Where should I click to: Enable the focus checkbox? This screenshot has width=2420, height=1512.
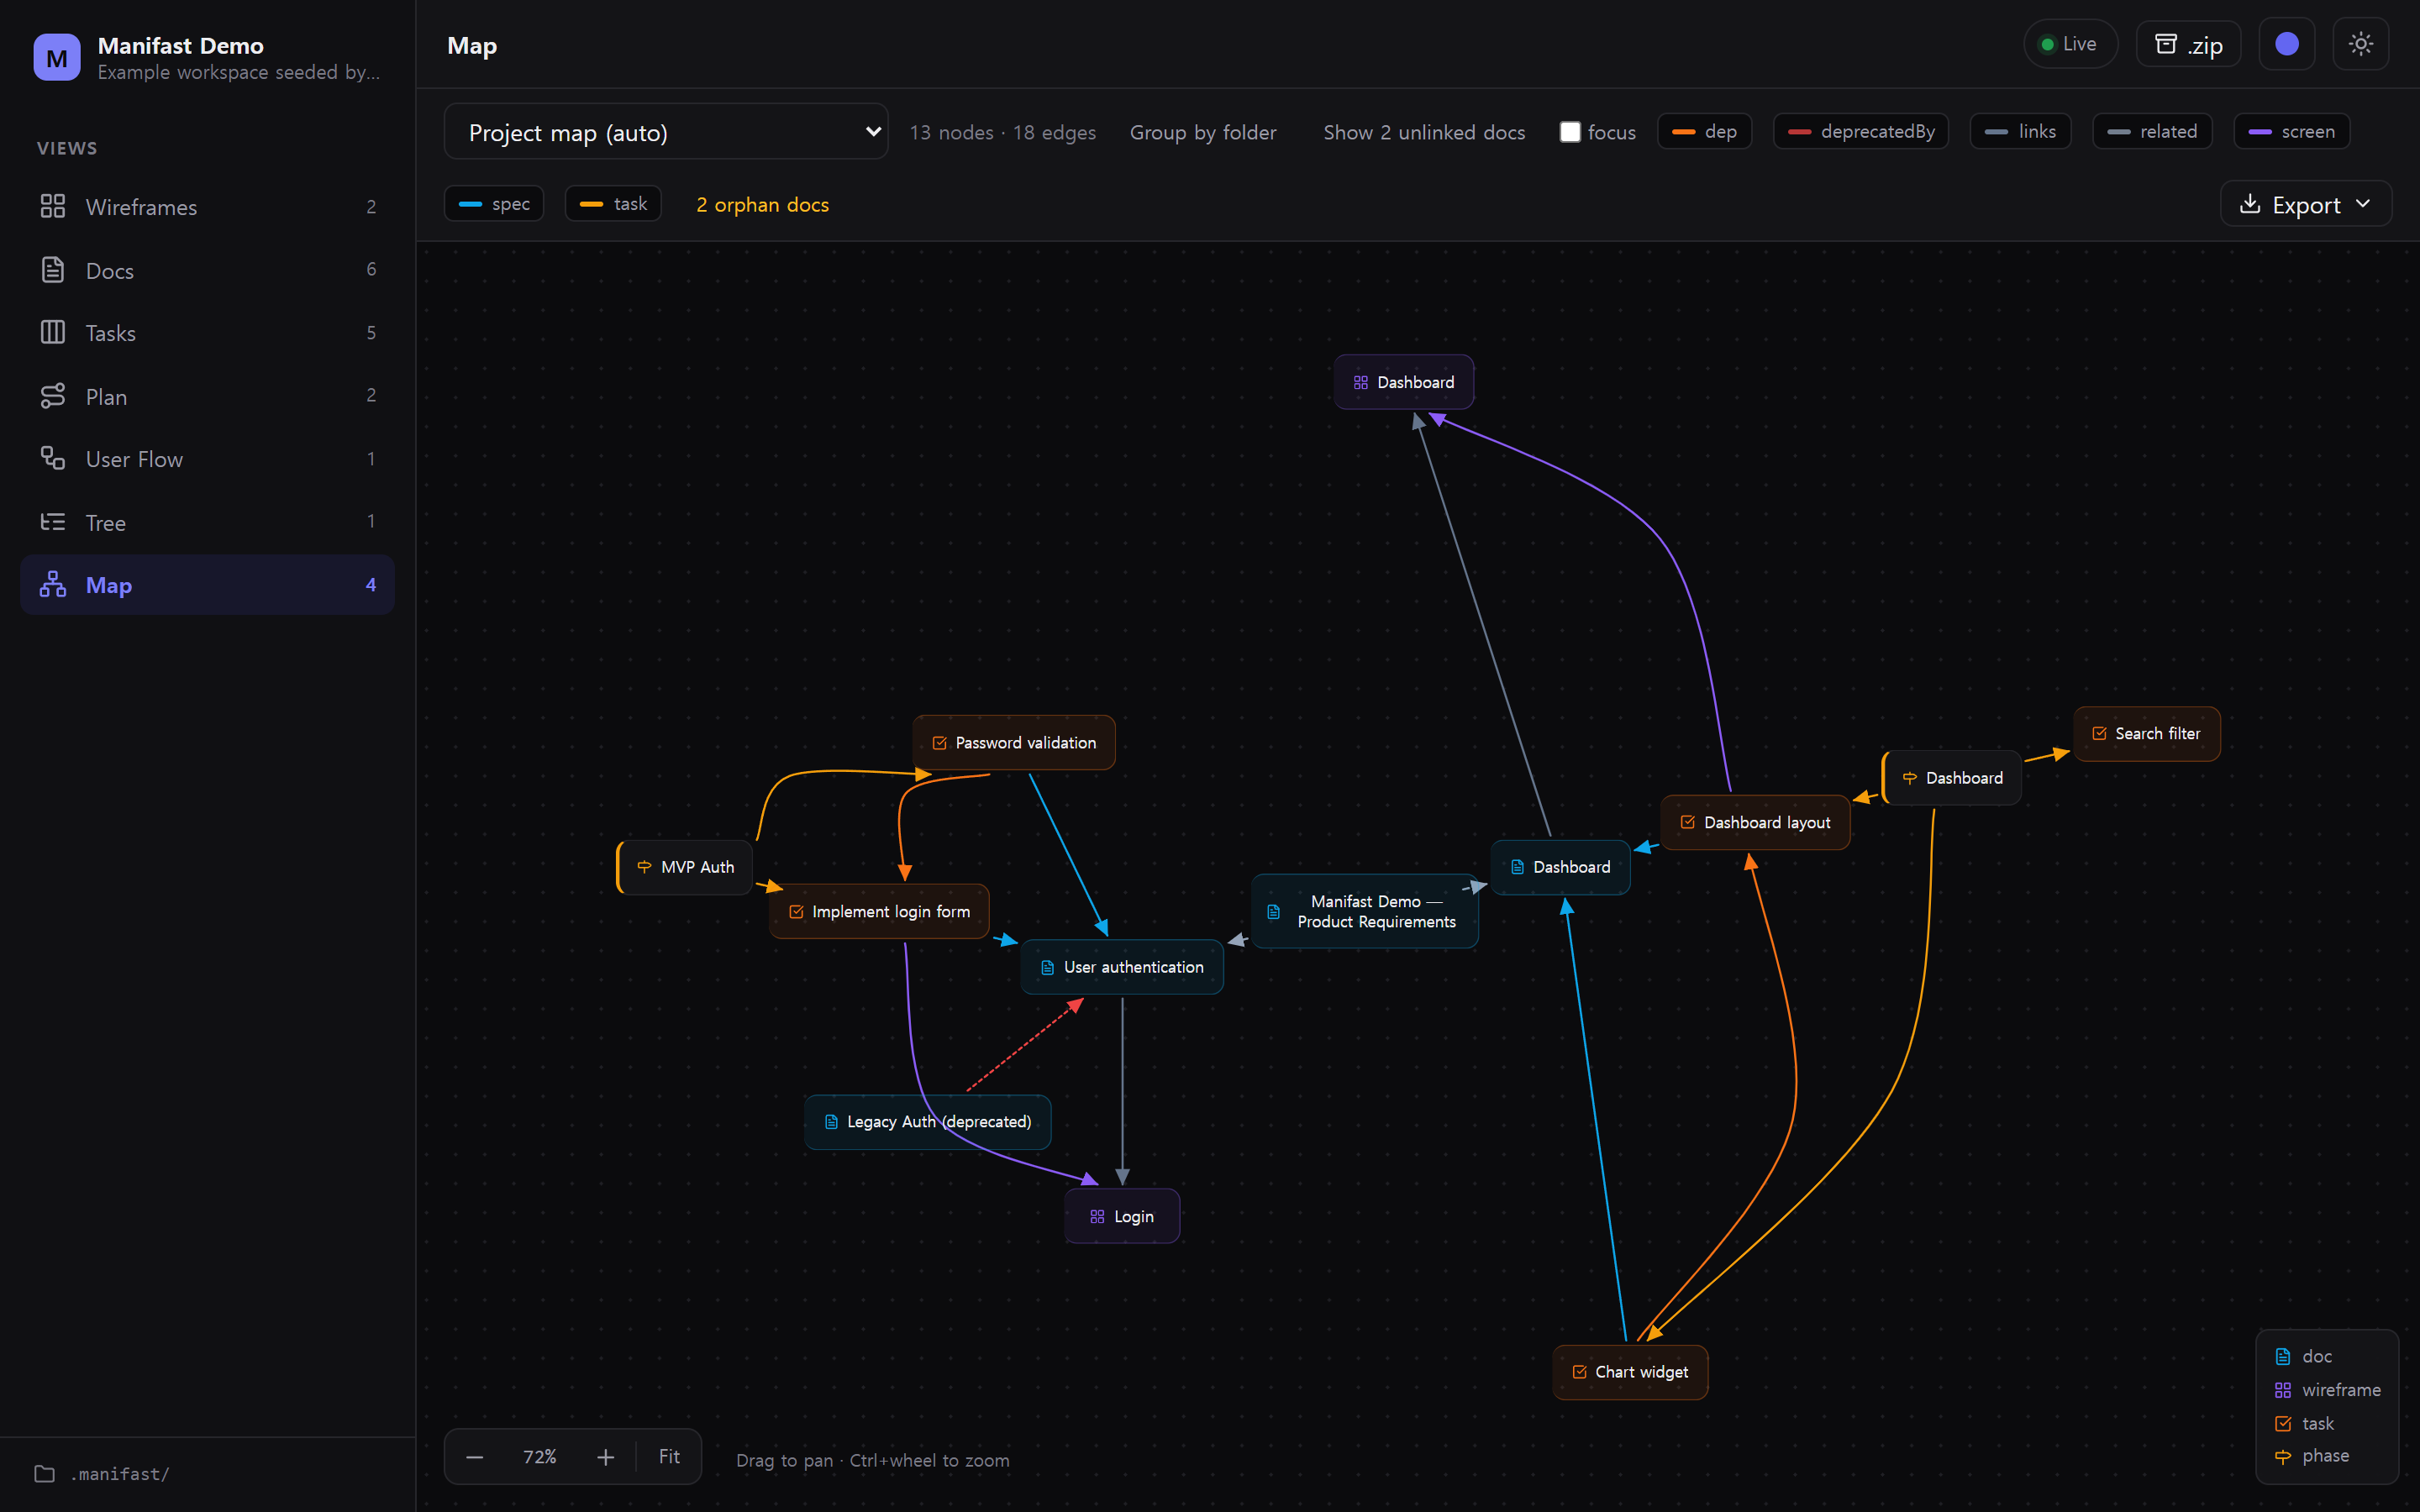(1570, 132)
